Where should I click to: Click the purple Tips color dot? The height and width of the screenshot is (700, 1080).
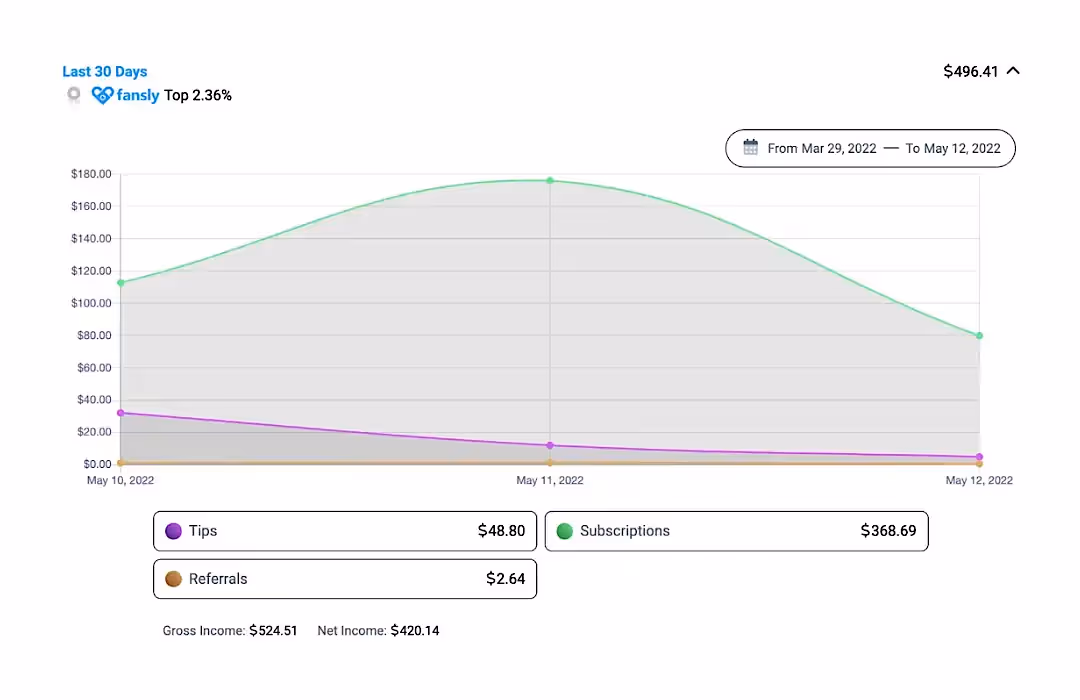(x=174, y=531)
